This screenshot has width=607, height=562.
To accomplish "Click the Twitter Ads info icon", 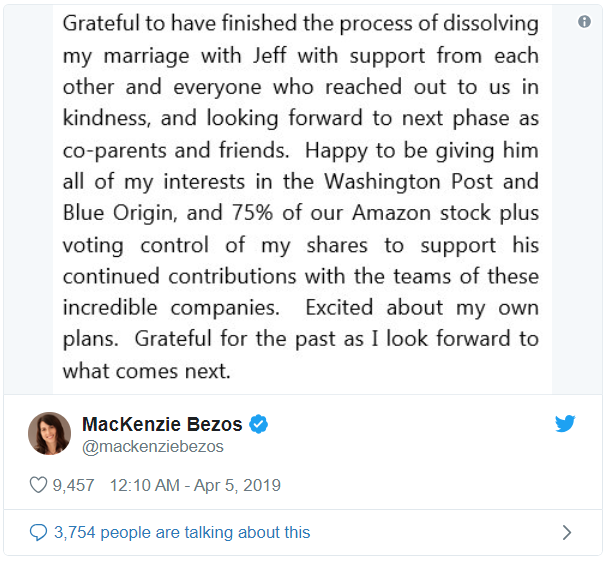I will [x=584, y=22].
